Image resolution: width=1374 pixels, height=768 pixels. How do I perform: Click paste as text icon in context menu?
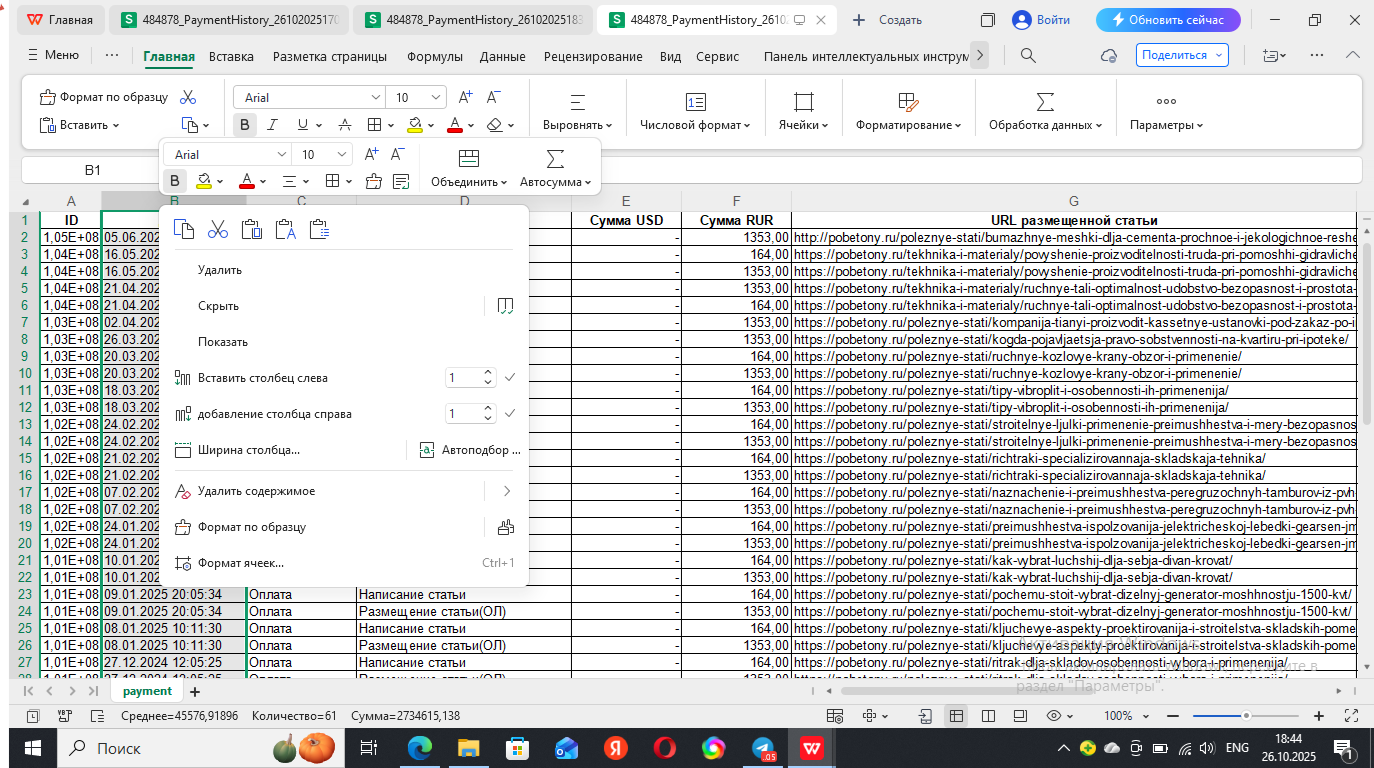(286, 230)
